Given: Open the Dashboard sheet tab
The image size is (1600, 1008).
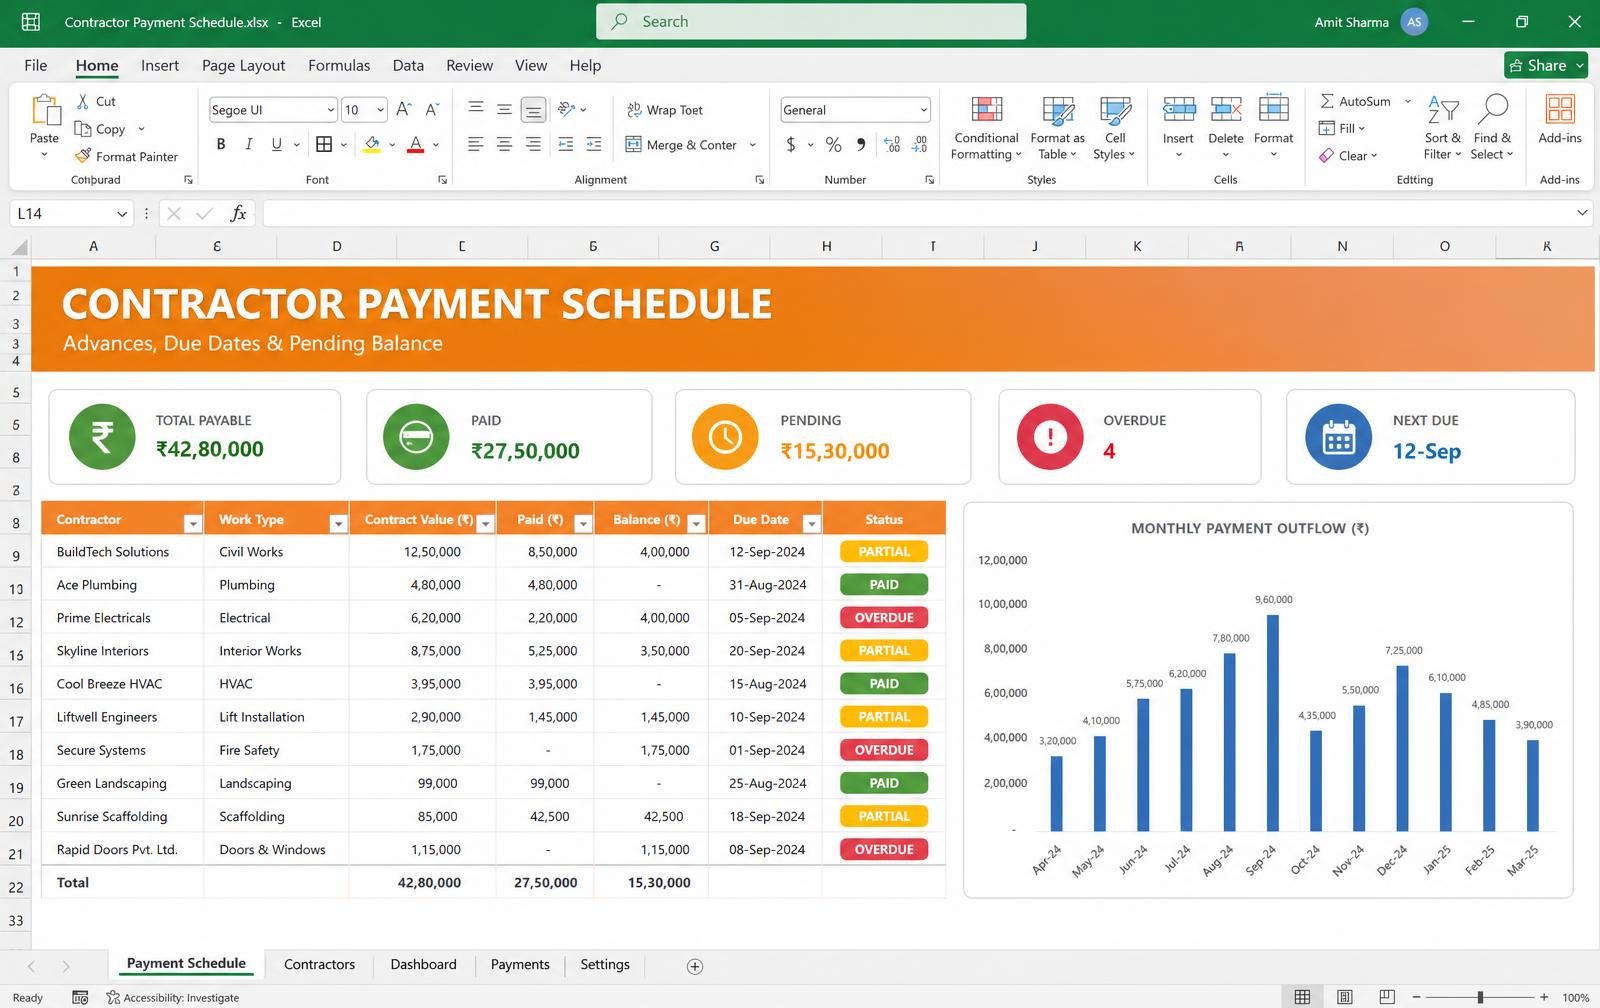Looking at the screenshot, I should pyautogui.click(x=423, y=964).
